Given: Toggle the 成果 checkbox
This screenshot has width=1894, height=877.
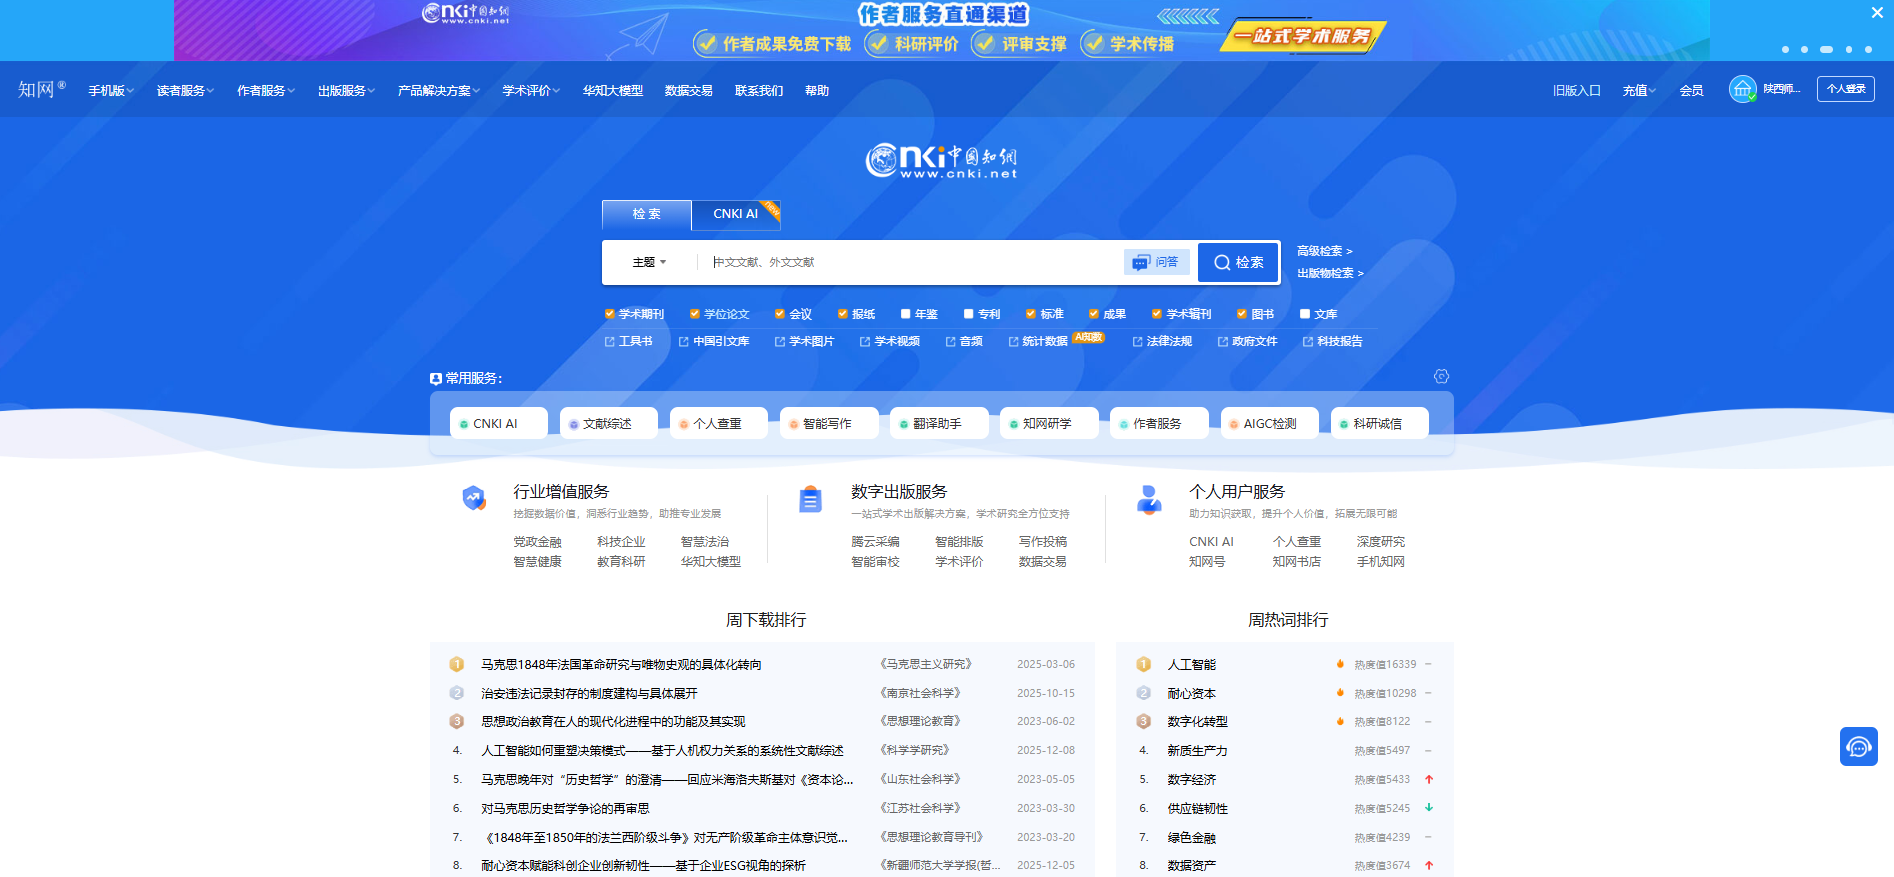Looking at the screenshot, I should [x=1094, y=314].
